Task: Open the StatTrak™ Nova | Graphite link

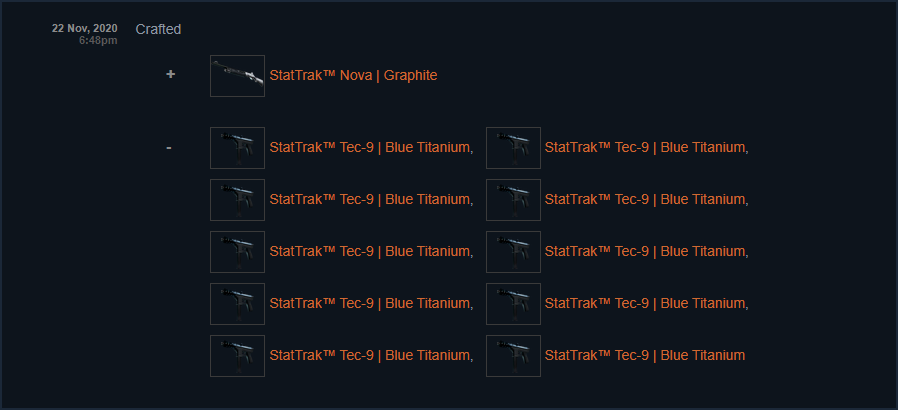Action: coord(353,75)
